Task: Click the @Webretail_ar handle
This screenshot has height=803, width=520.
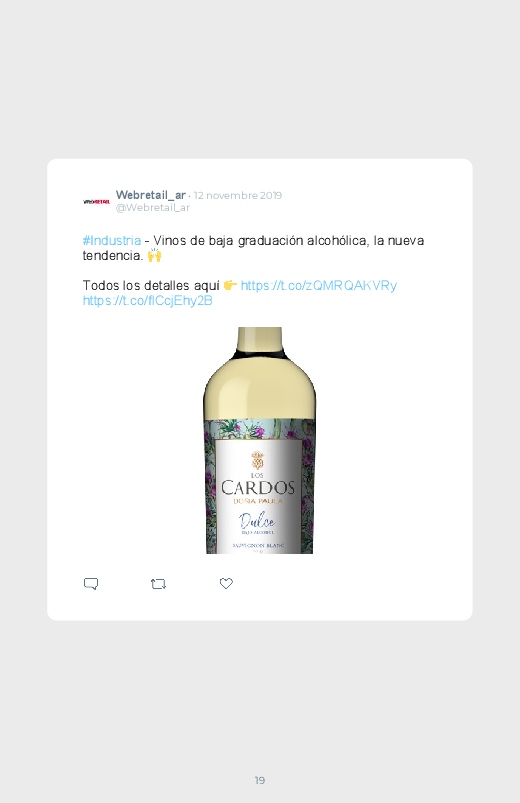Action: click(153, 207)
